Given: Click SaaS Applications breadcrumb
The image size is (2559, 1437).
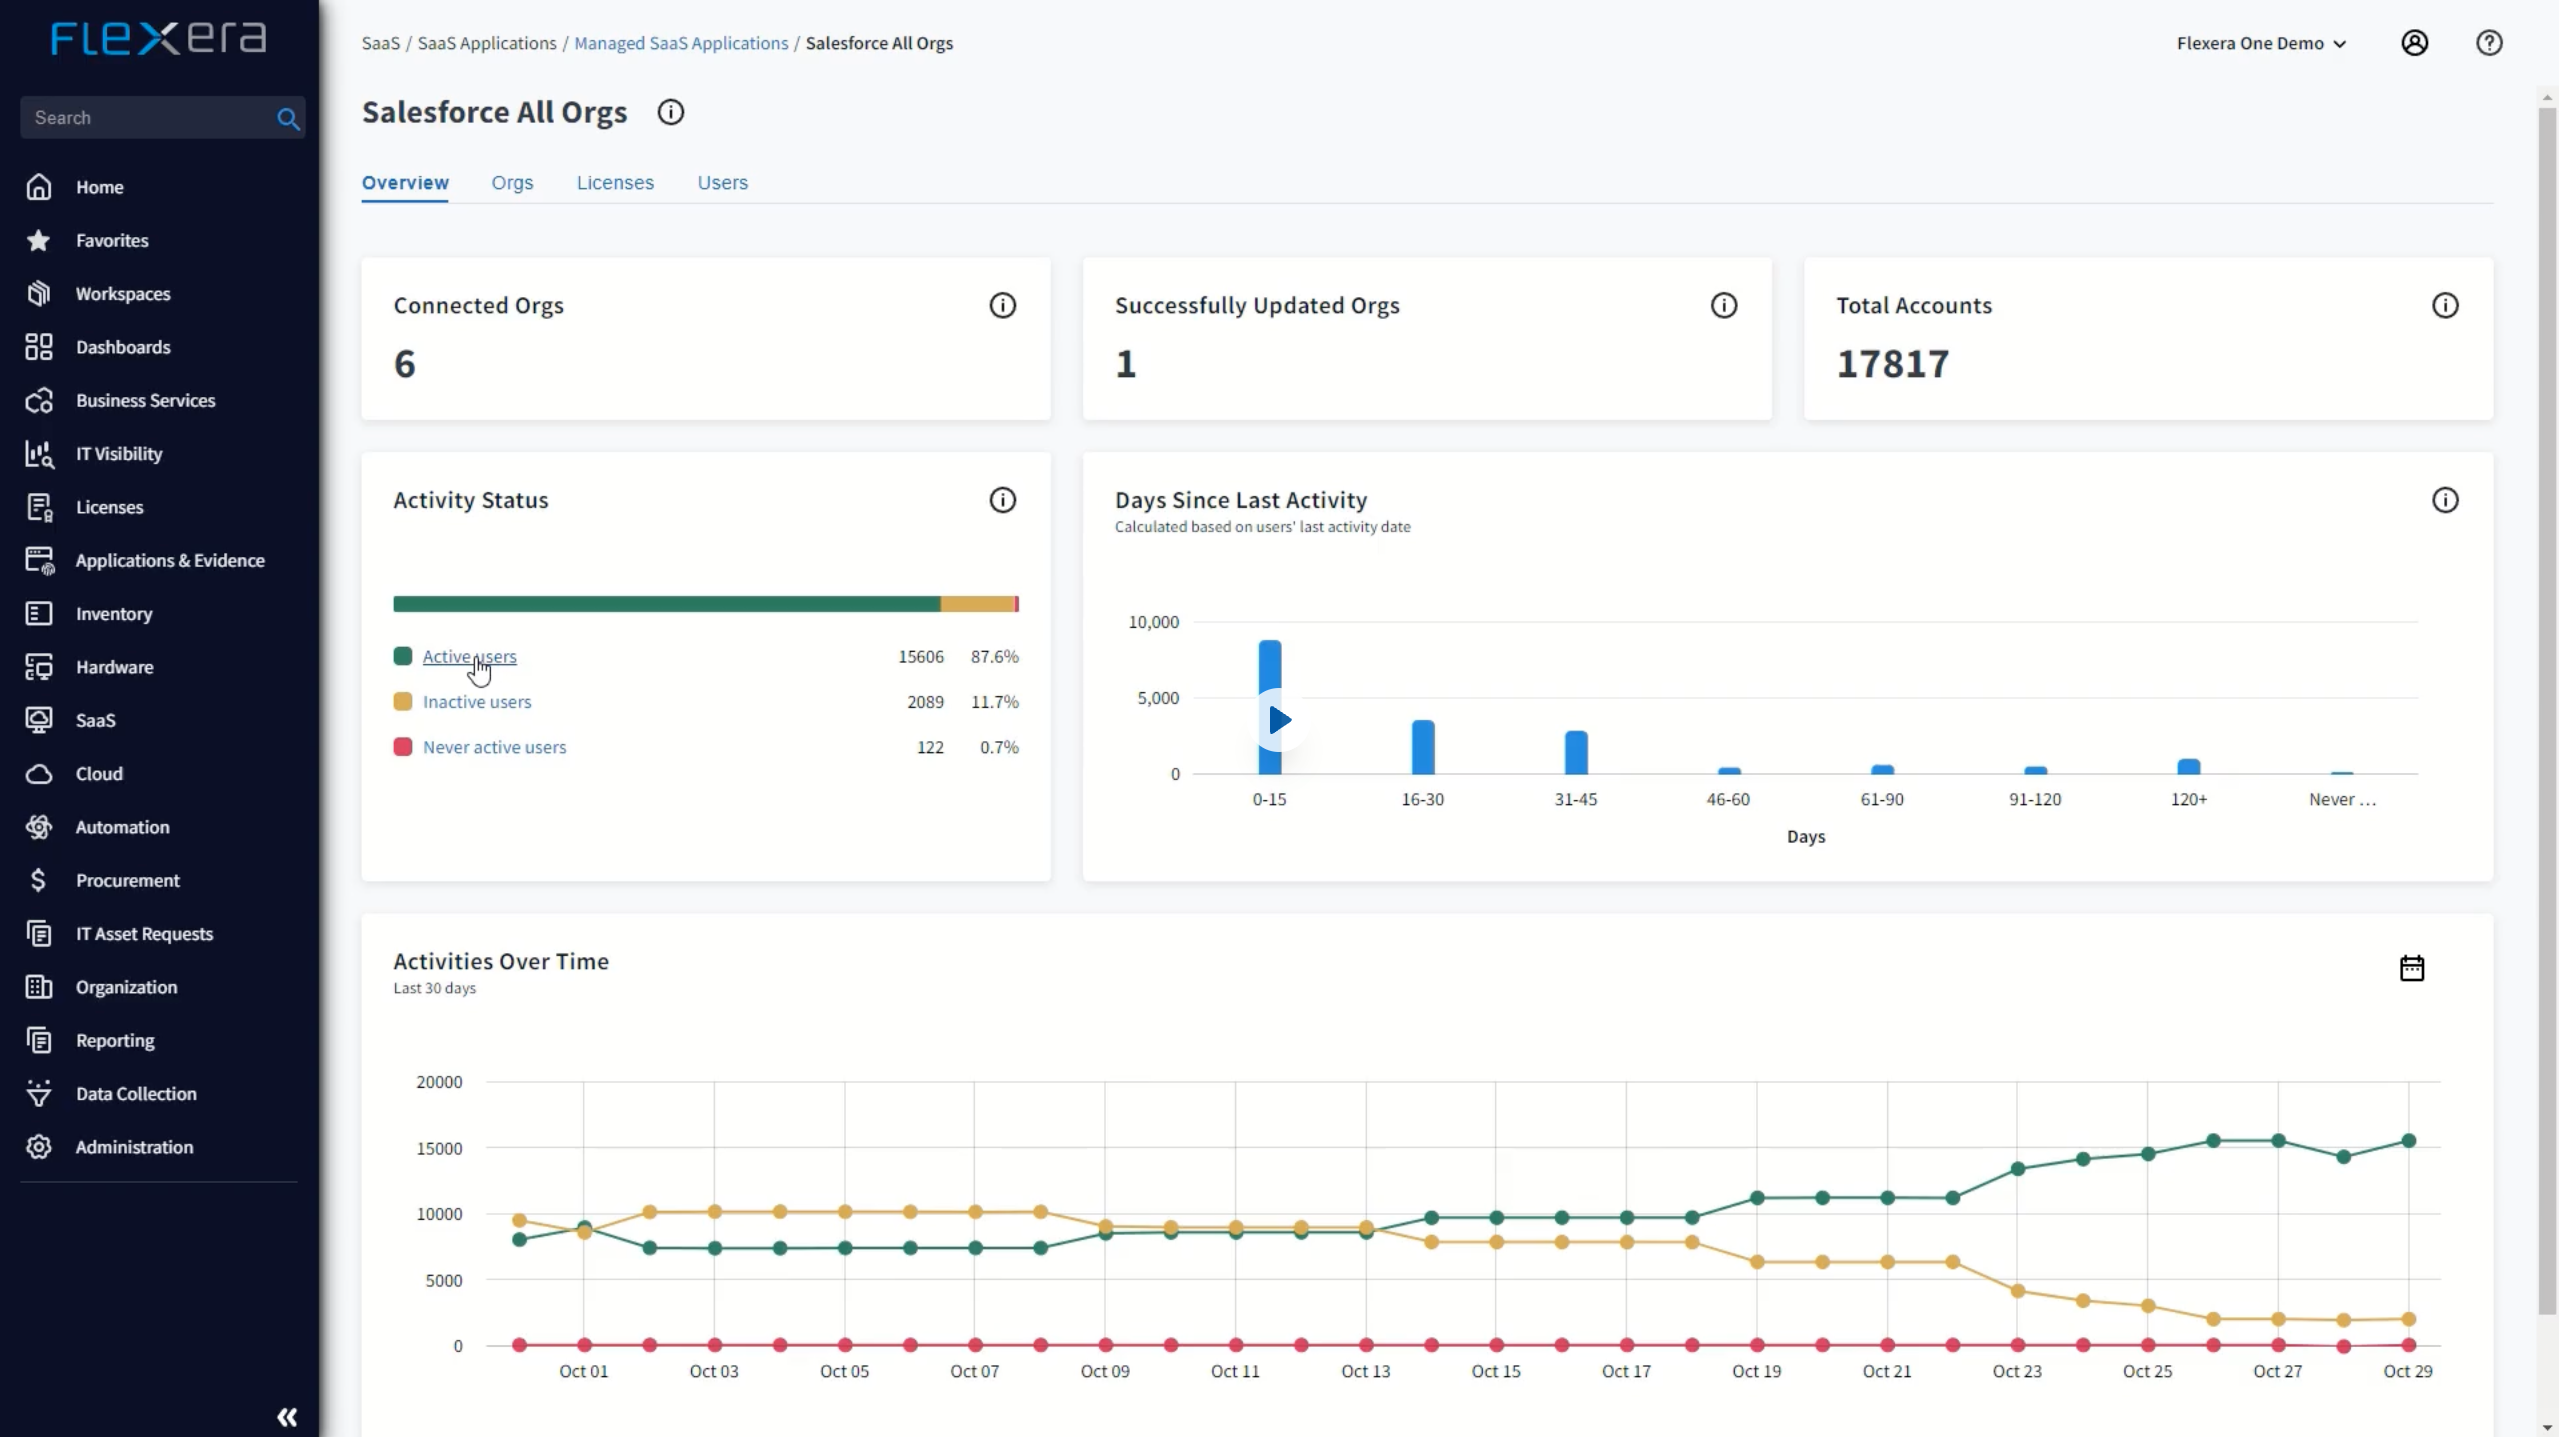Looking at the screenshot, I should pos(487,43).
